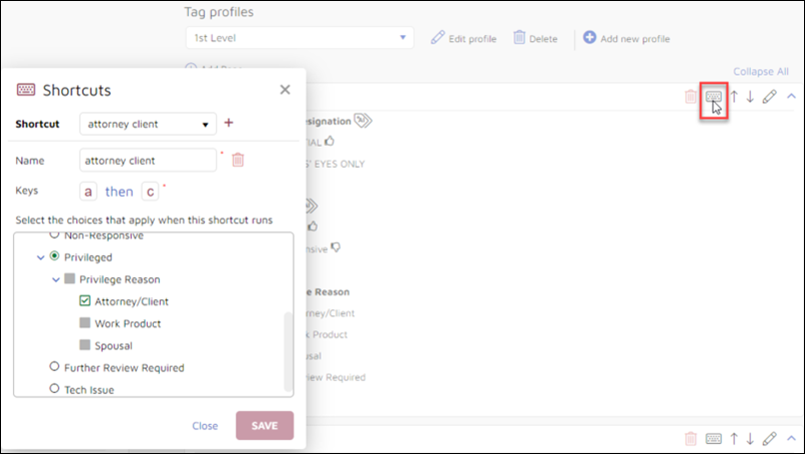The height and width of the screenshot is (454, 805).
Task: Click the bottom panel keyboard shortcuts icon
Action: pyautogui.click(x=714, y=439)
